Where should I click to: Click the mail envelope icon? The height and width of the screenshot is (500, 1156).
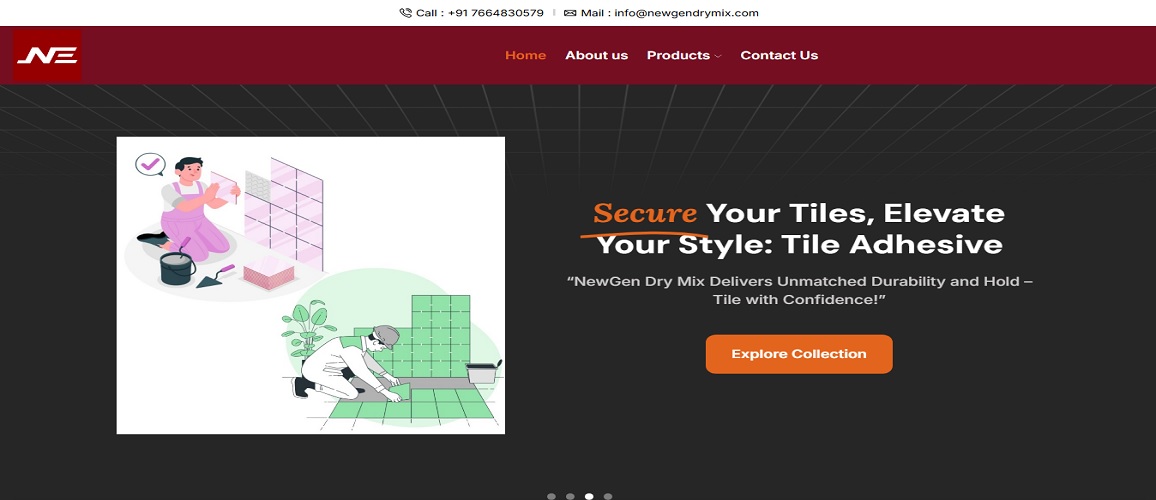coord(570,13)
